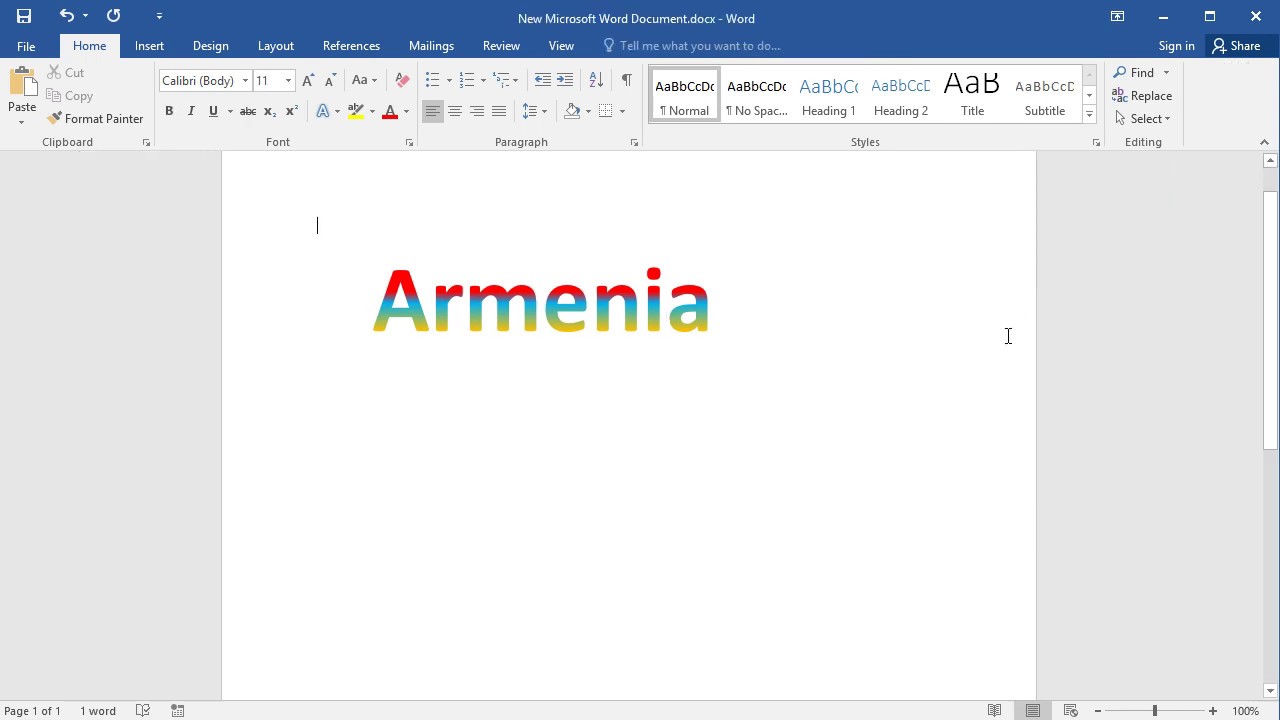Image resolution: width=1280 pixels, height=720 pixels.
Task: Click the Undo arrow icon
Action: (x=67, y=16)
